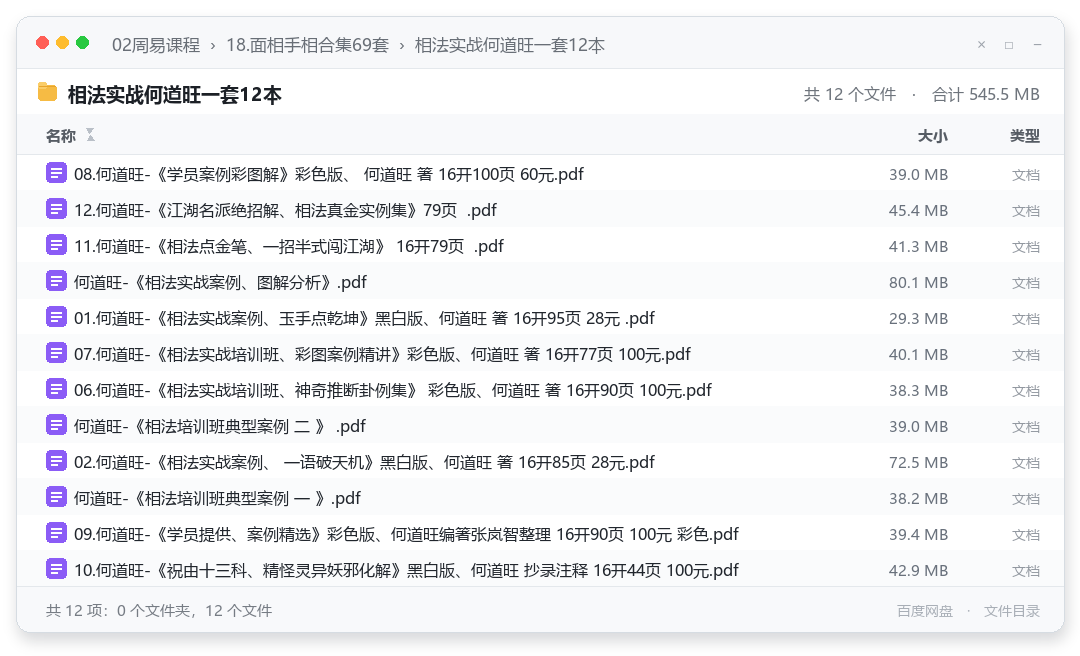This screenshot has width=1080, height=656.
Task: Click the dash minimize icon at top right
Action: [x=1037, y=45]
